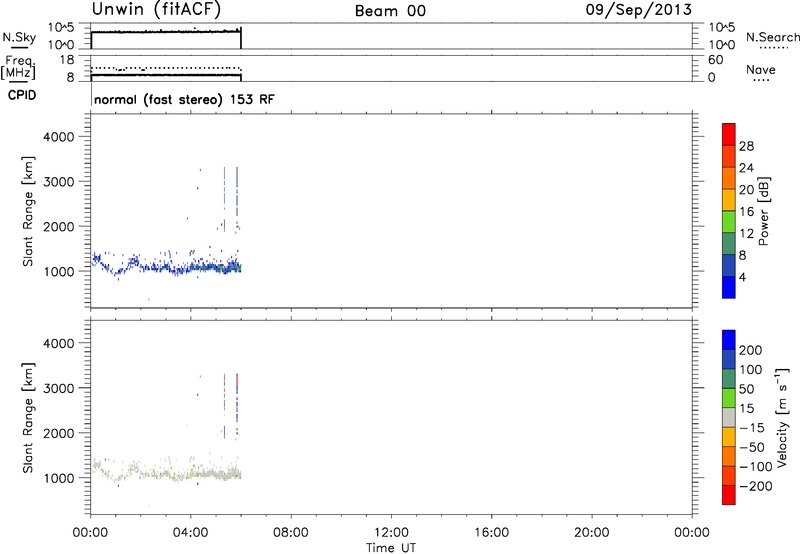800x554 pixels.
Task: Click the 08:00 time tick label
Action: pyautogui.click(x=290, y=533)
